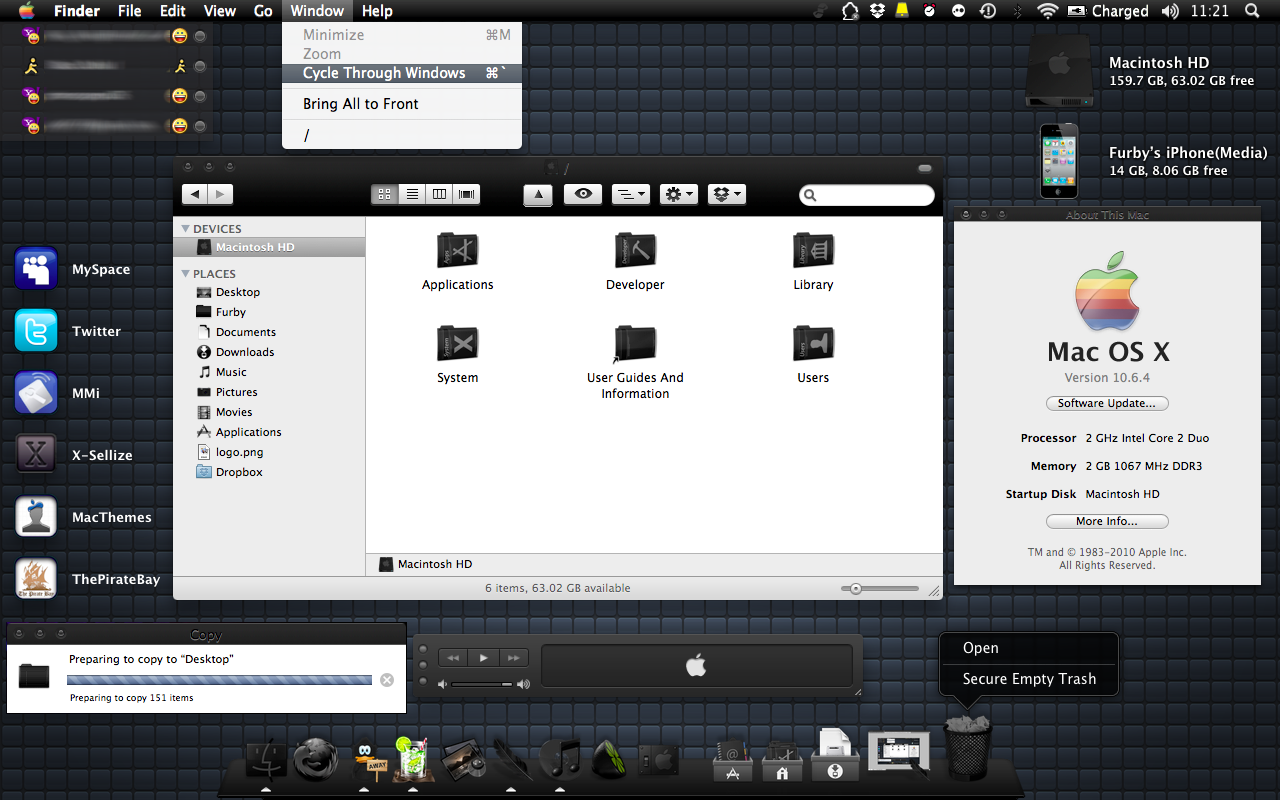
Task: Click the Finder icon in the Dock
Action: [x=267, y=760]
